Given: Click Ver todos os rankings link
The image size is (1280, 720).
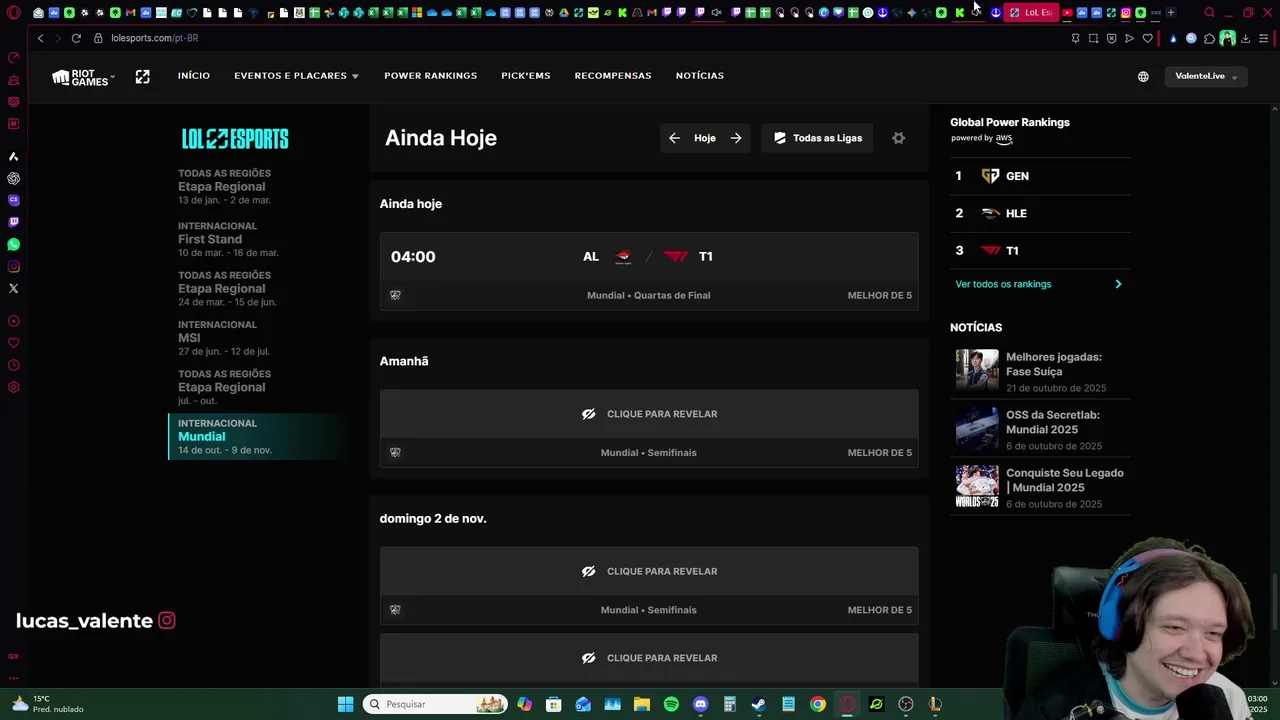Looking at the screenshot, I should pos(1038,284).
